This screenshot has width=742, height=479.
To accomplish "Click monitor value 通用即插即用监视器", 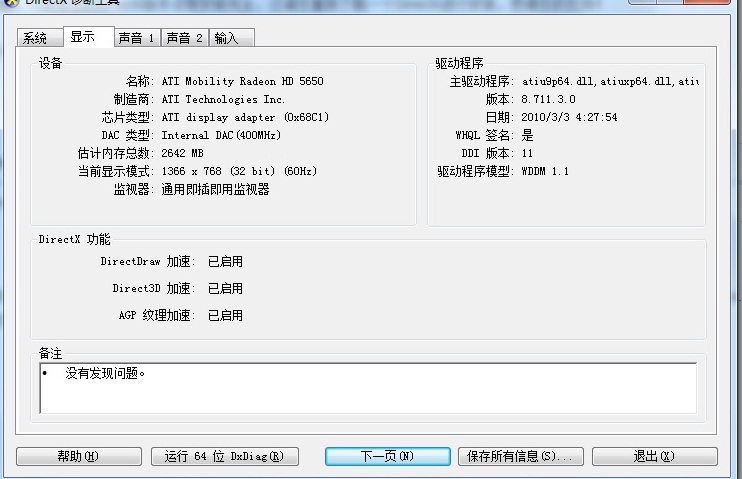I will click(x=215, y=189).
